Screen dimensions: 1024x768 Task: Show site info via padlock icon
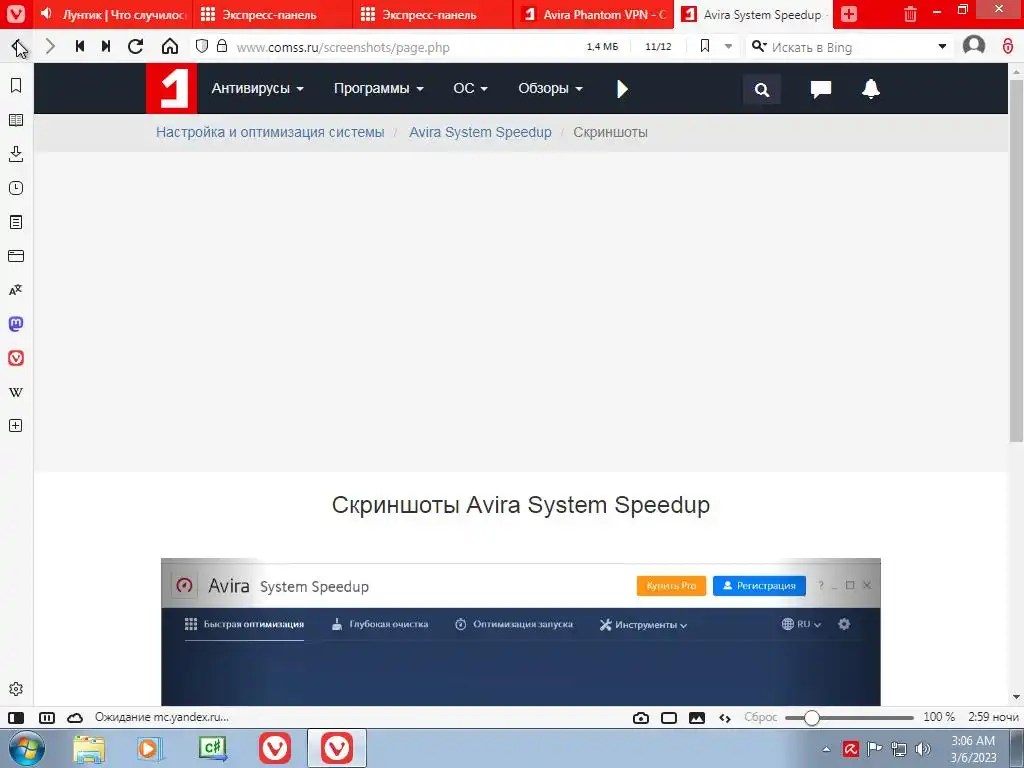222,46
